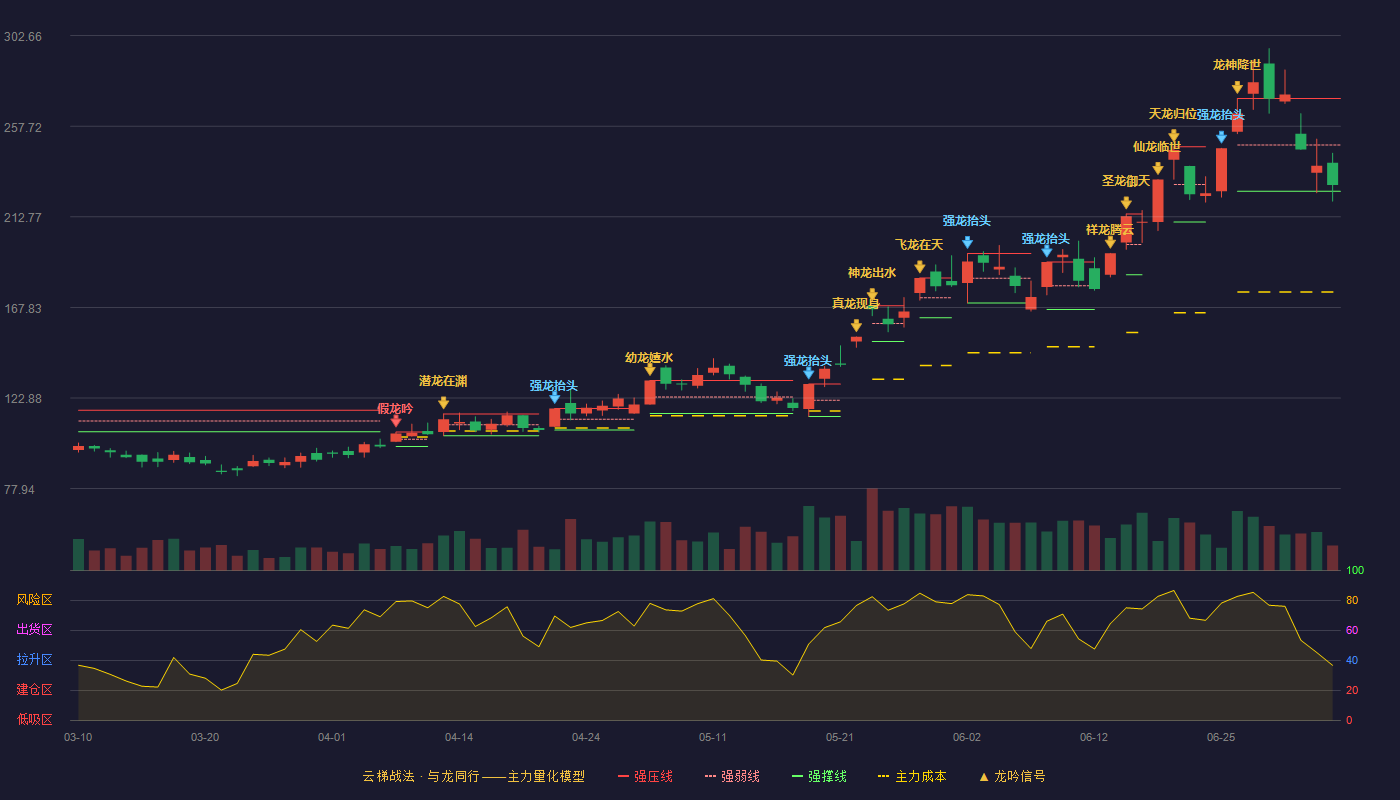Select the 拉升区 zone label
1400x800 pixels.
35,660
